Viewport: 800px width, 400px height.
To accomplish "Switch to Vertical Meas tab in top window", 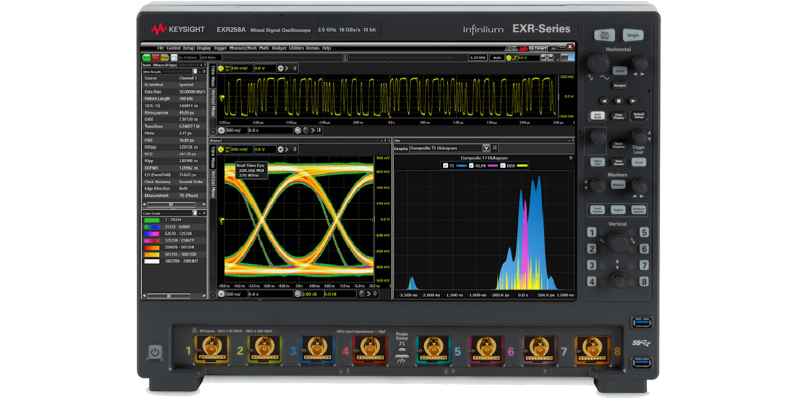I will (x=213, y=104).
